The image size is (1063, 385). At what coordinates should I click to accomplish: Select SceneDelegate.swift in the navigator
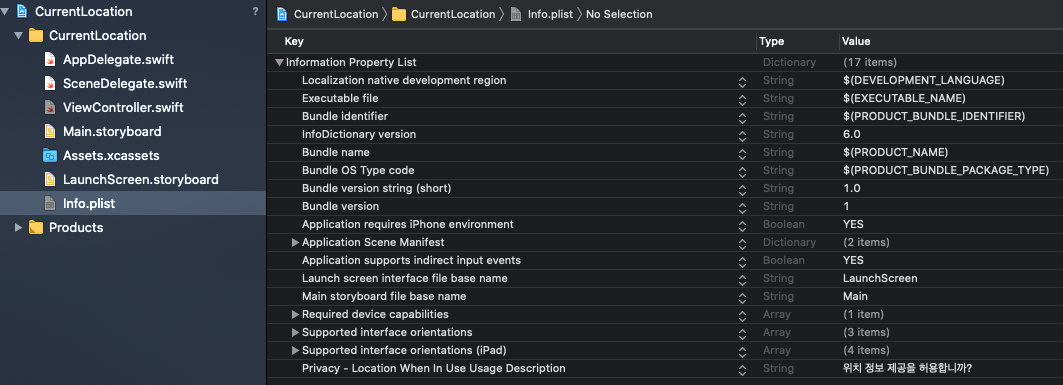[125, 84]
